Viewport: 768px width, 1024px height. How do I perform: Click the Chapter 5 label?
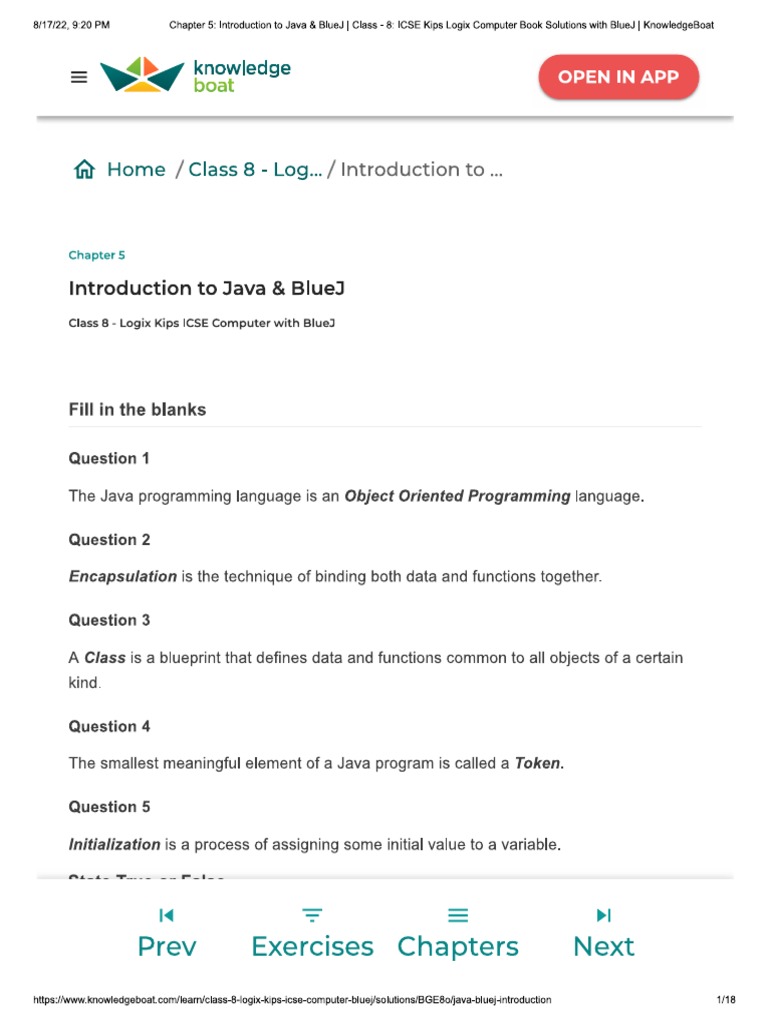97,255
